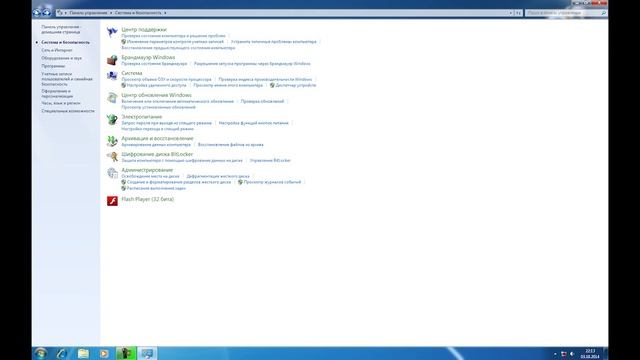
Task: Open Архивация и восстановление heading
Action: click(x=157, y=138)
